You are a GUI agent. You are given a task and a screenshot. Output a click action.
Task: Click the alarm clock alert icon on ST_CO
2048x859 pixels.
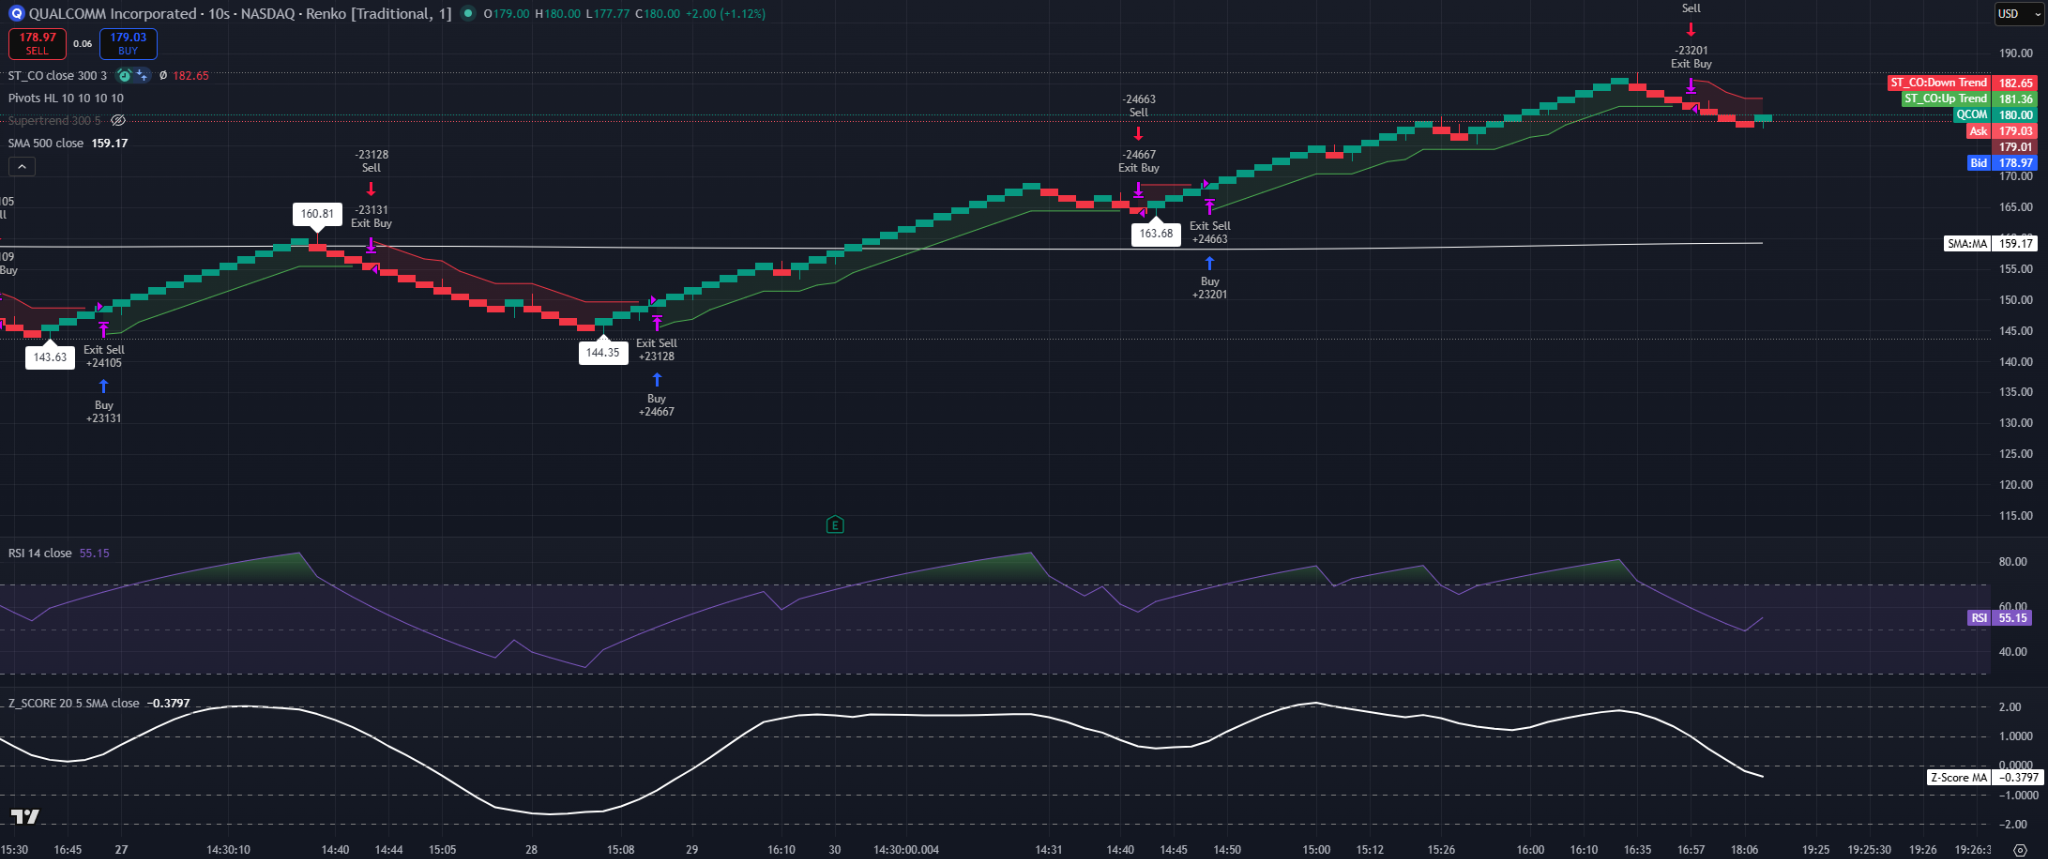tap(124, 76)
